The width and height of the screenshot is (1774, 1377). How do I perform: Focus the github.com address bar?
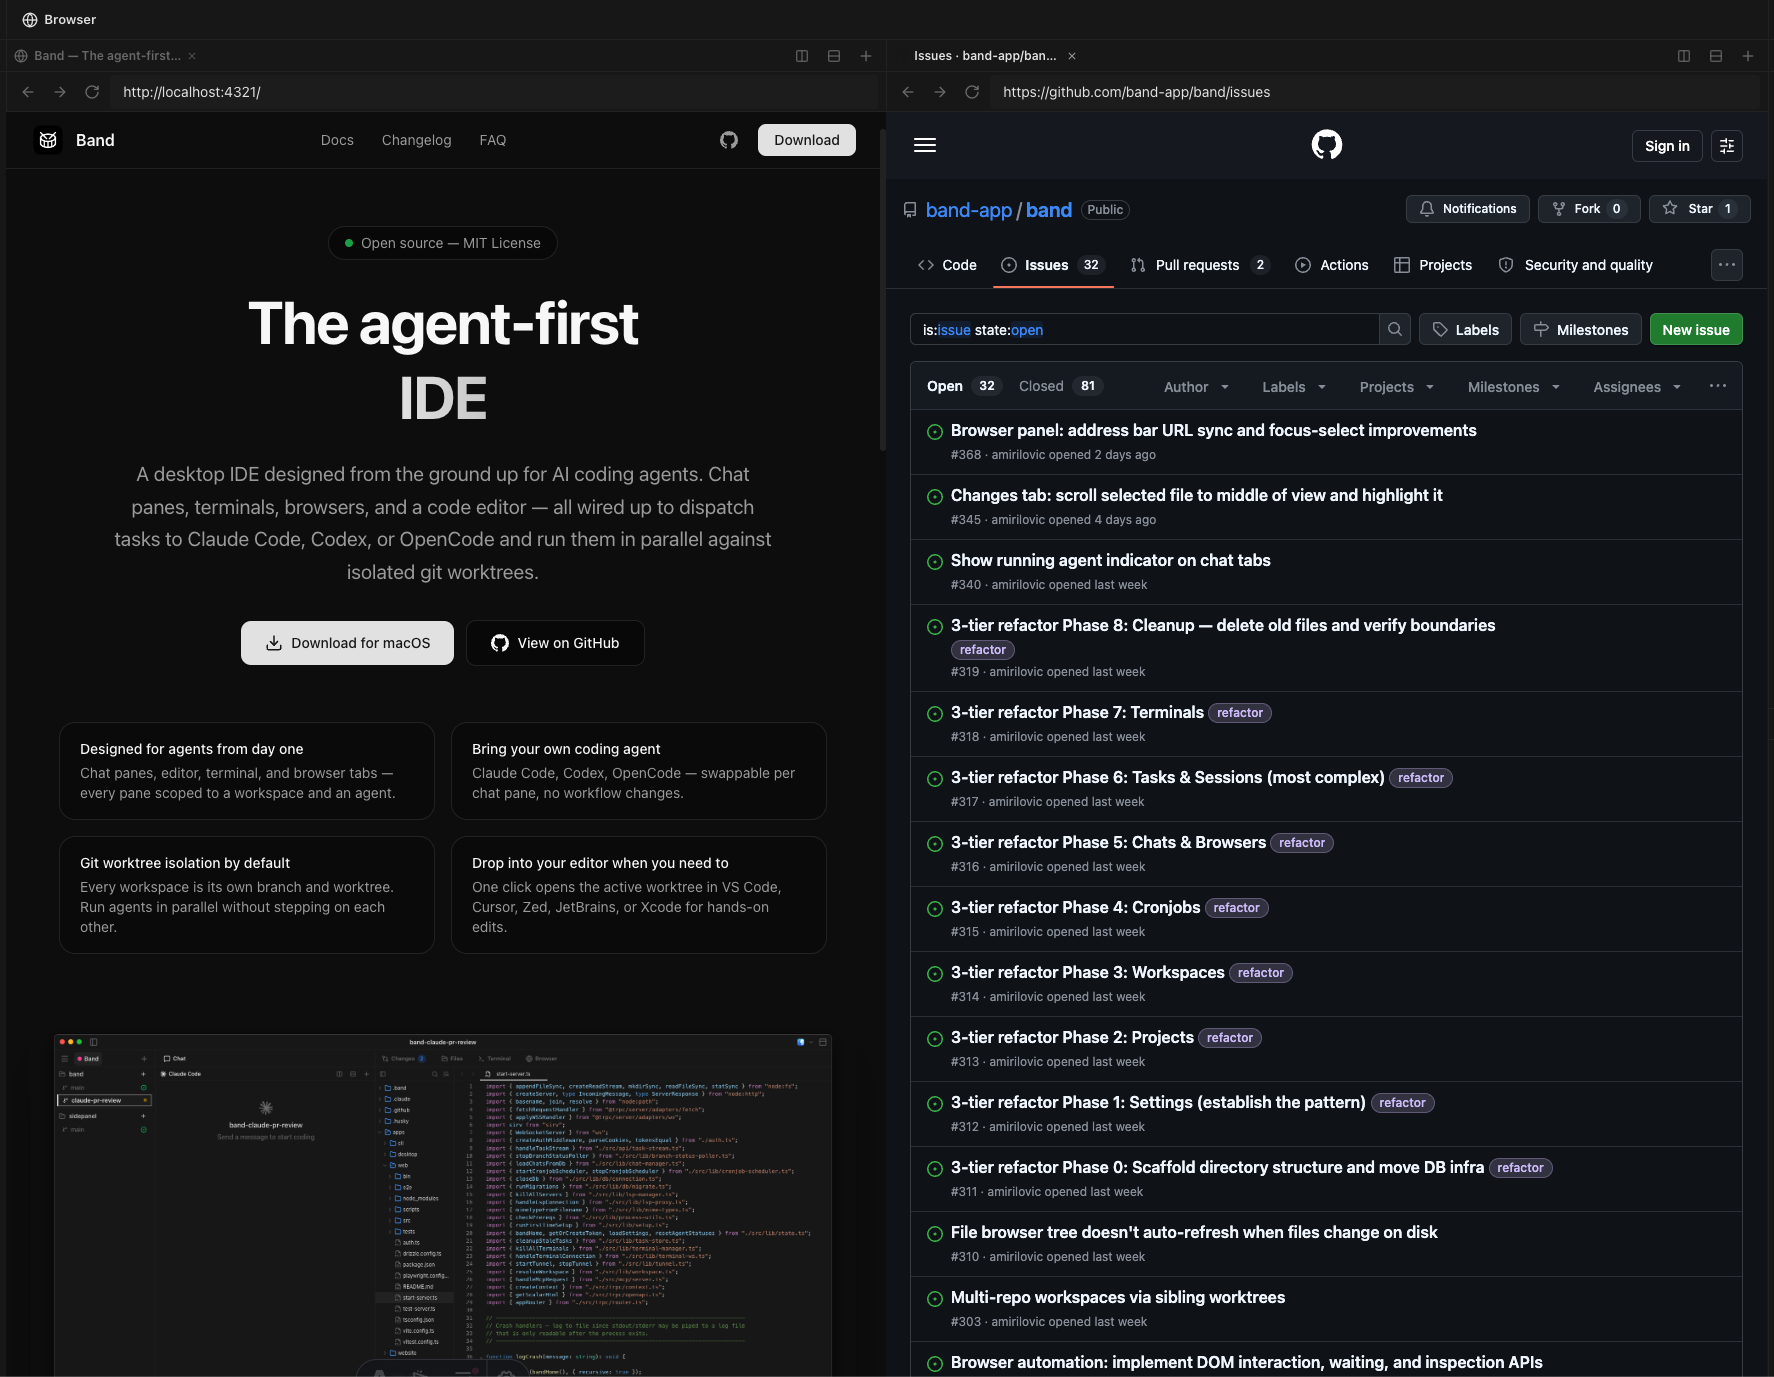point(1376,92)
